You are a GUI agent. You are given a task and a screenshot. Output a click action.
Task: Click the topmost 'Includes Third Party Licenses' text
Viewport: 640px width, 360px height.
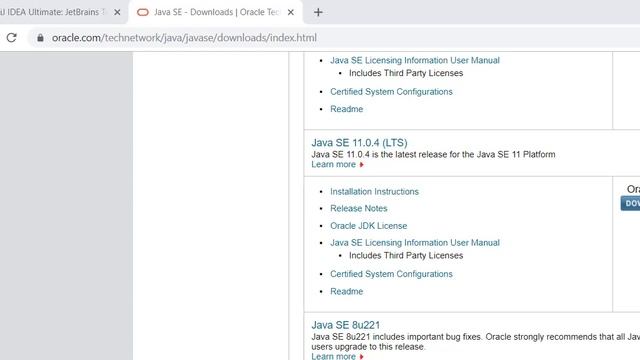[406, 73]
